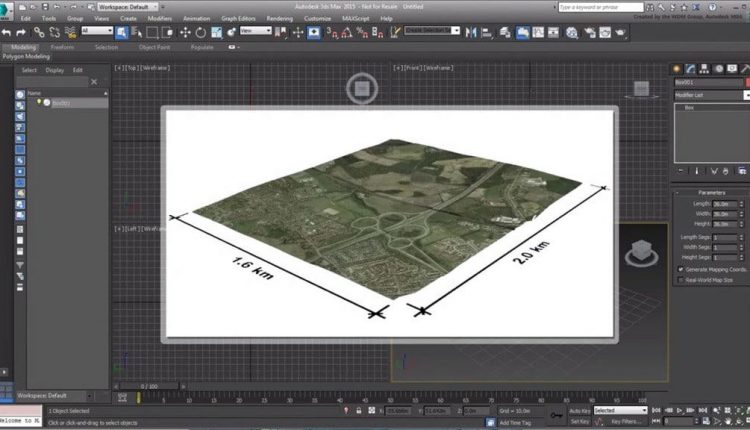Click the Auto Key button
The width and height of the screenshot is (750, 430).
[579, 410]
